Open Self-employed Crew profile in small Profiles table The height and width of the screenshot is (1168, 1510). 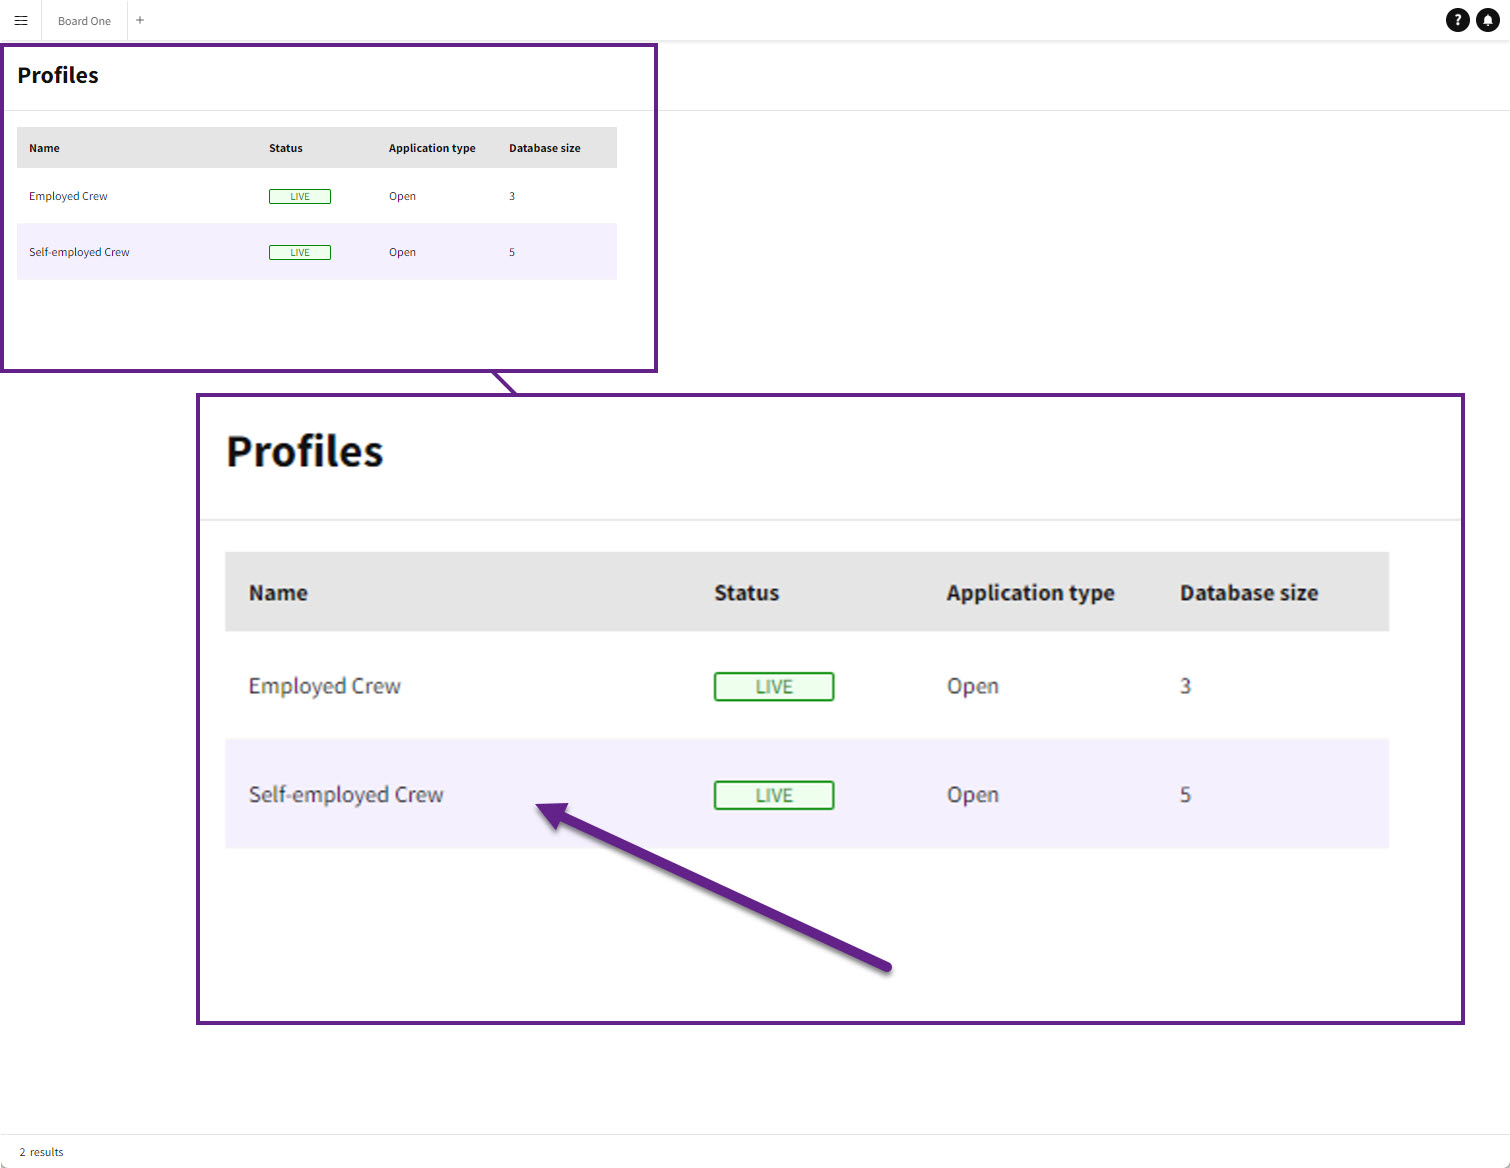click(79, 252)
